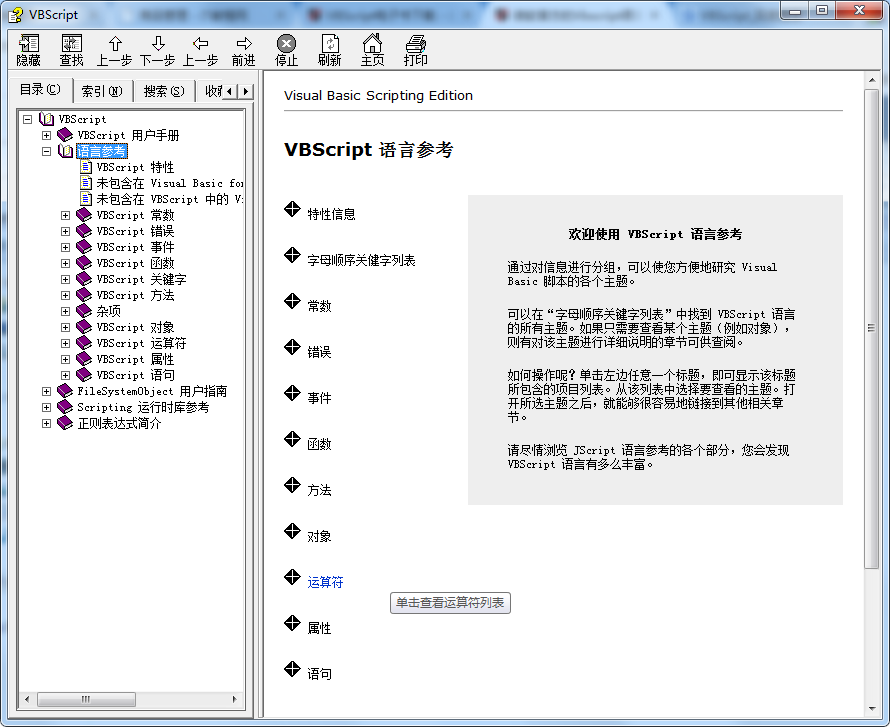Switch to the 搜索 tab
The image size is (890, 727).
click(163, 90)
